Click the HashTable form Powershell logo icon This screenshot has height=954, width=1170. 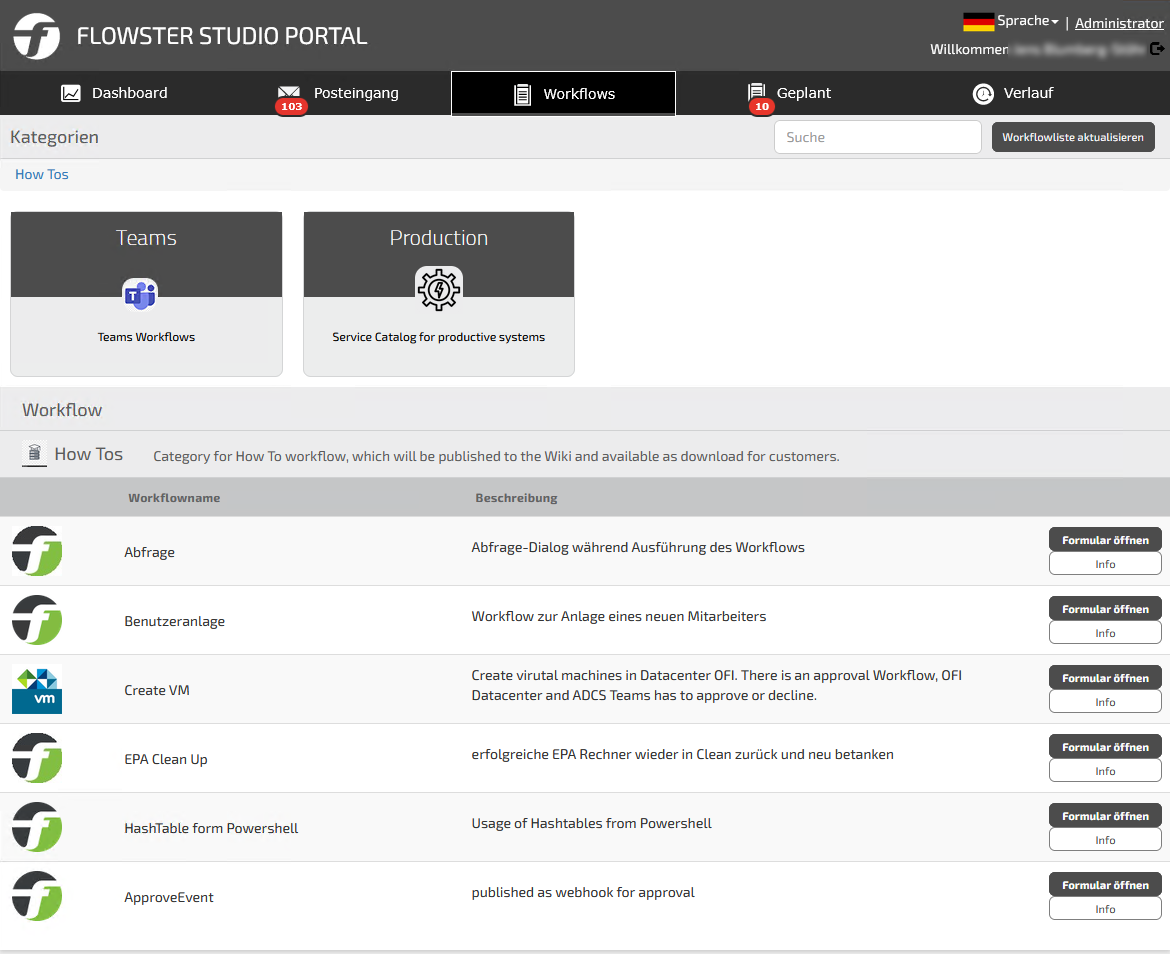coord(37,827)
